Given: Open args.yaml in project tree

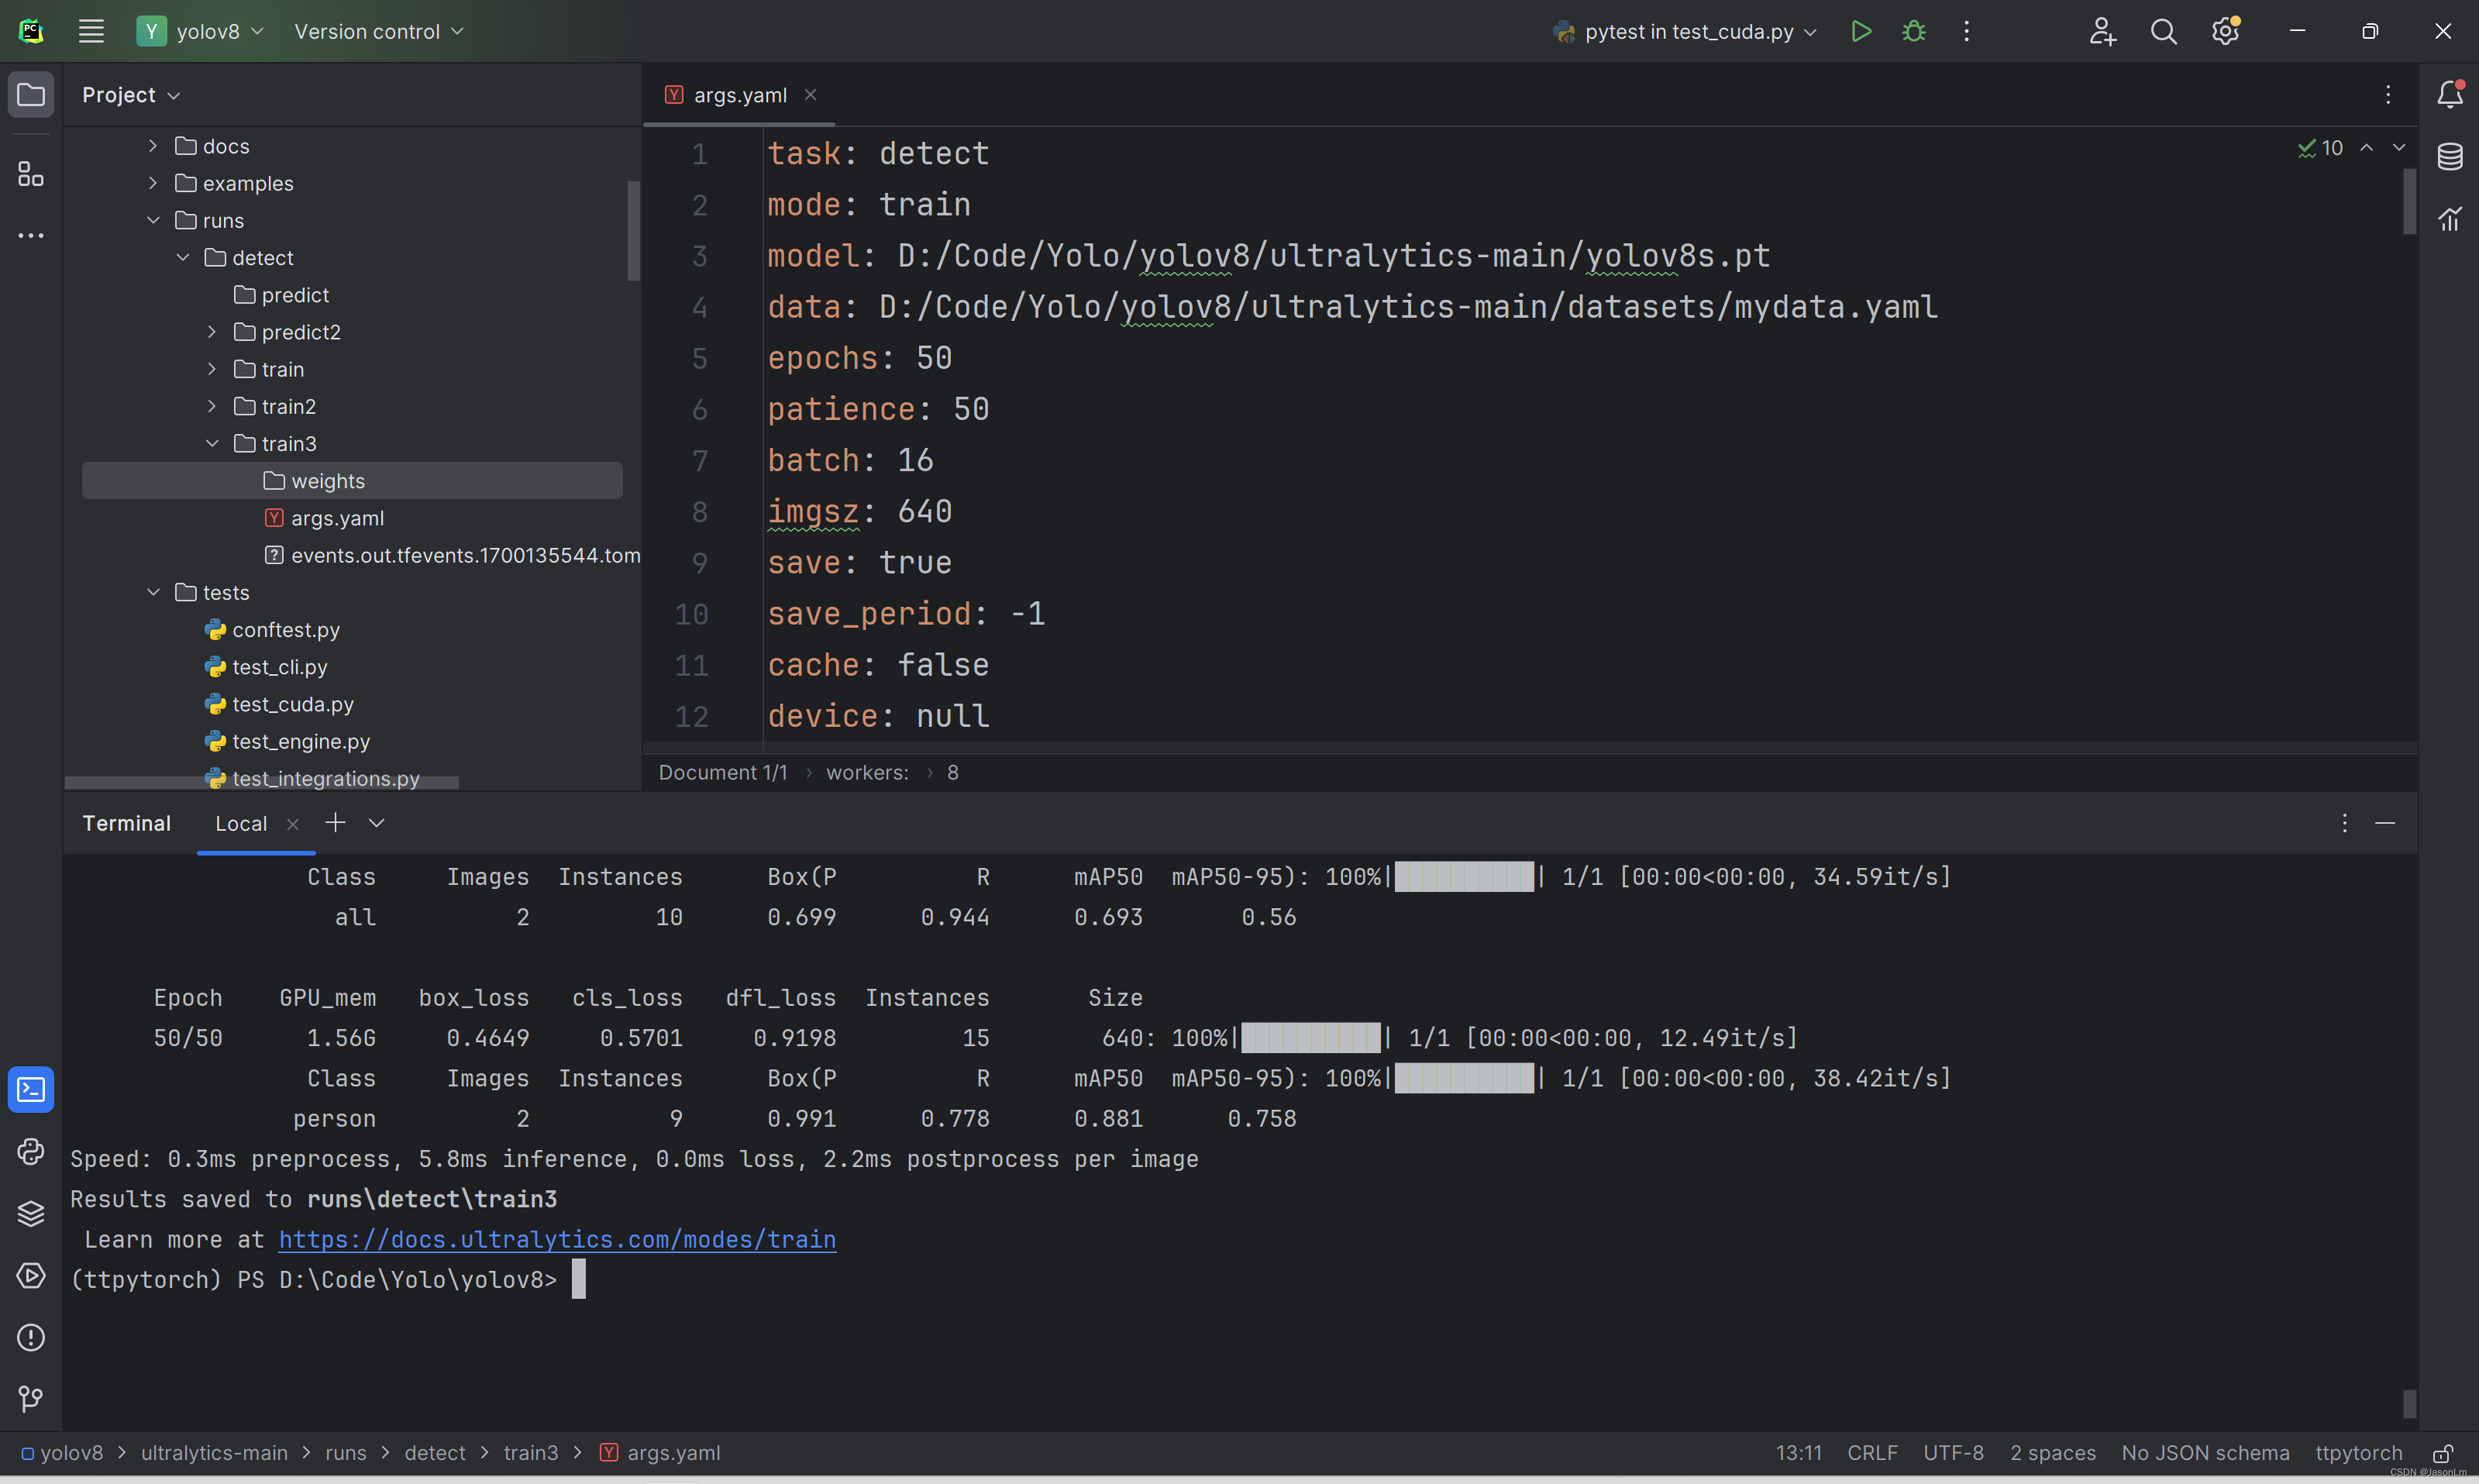Looking at the screenshot, I should [x=337, y=518].
